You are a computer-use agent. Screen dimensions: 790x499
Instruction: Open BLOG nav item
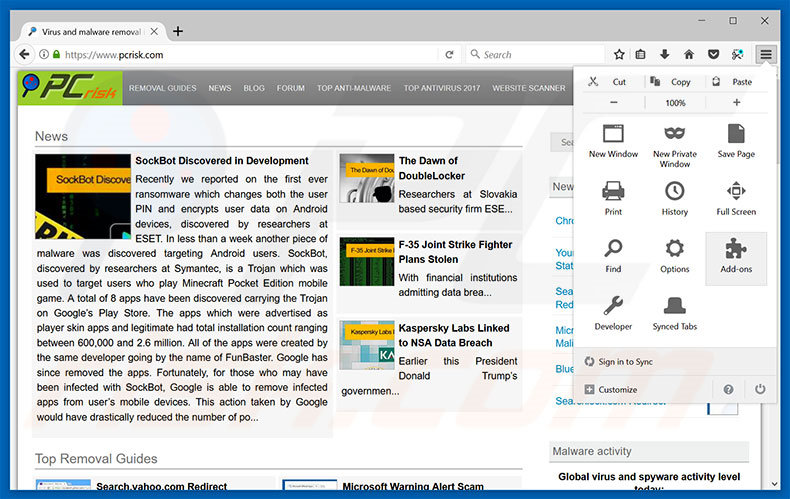[x=253, y=88]
